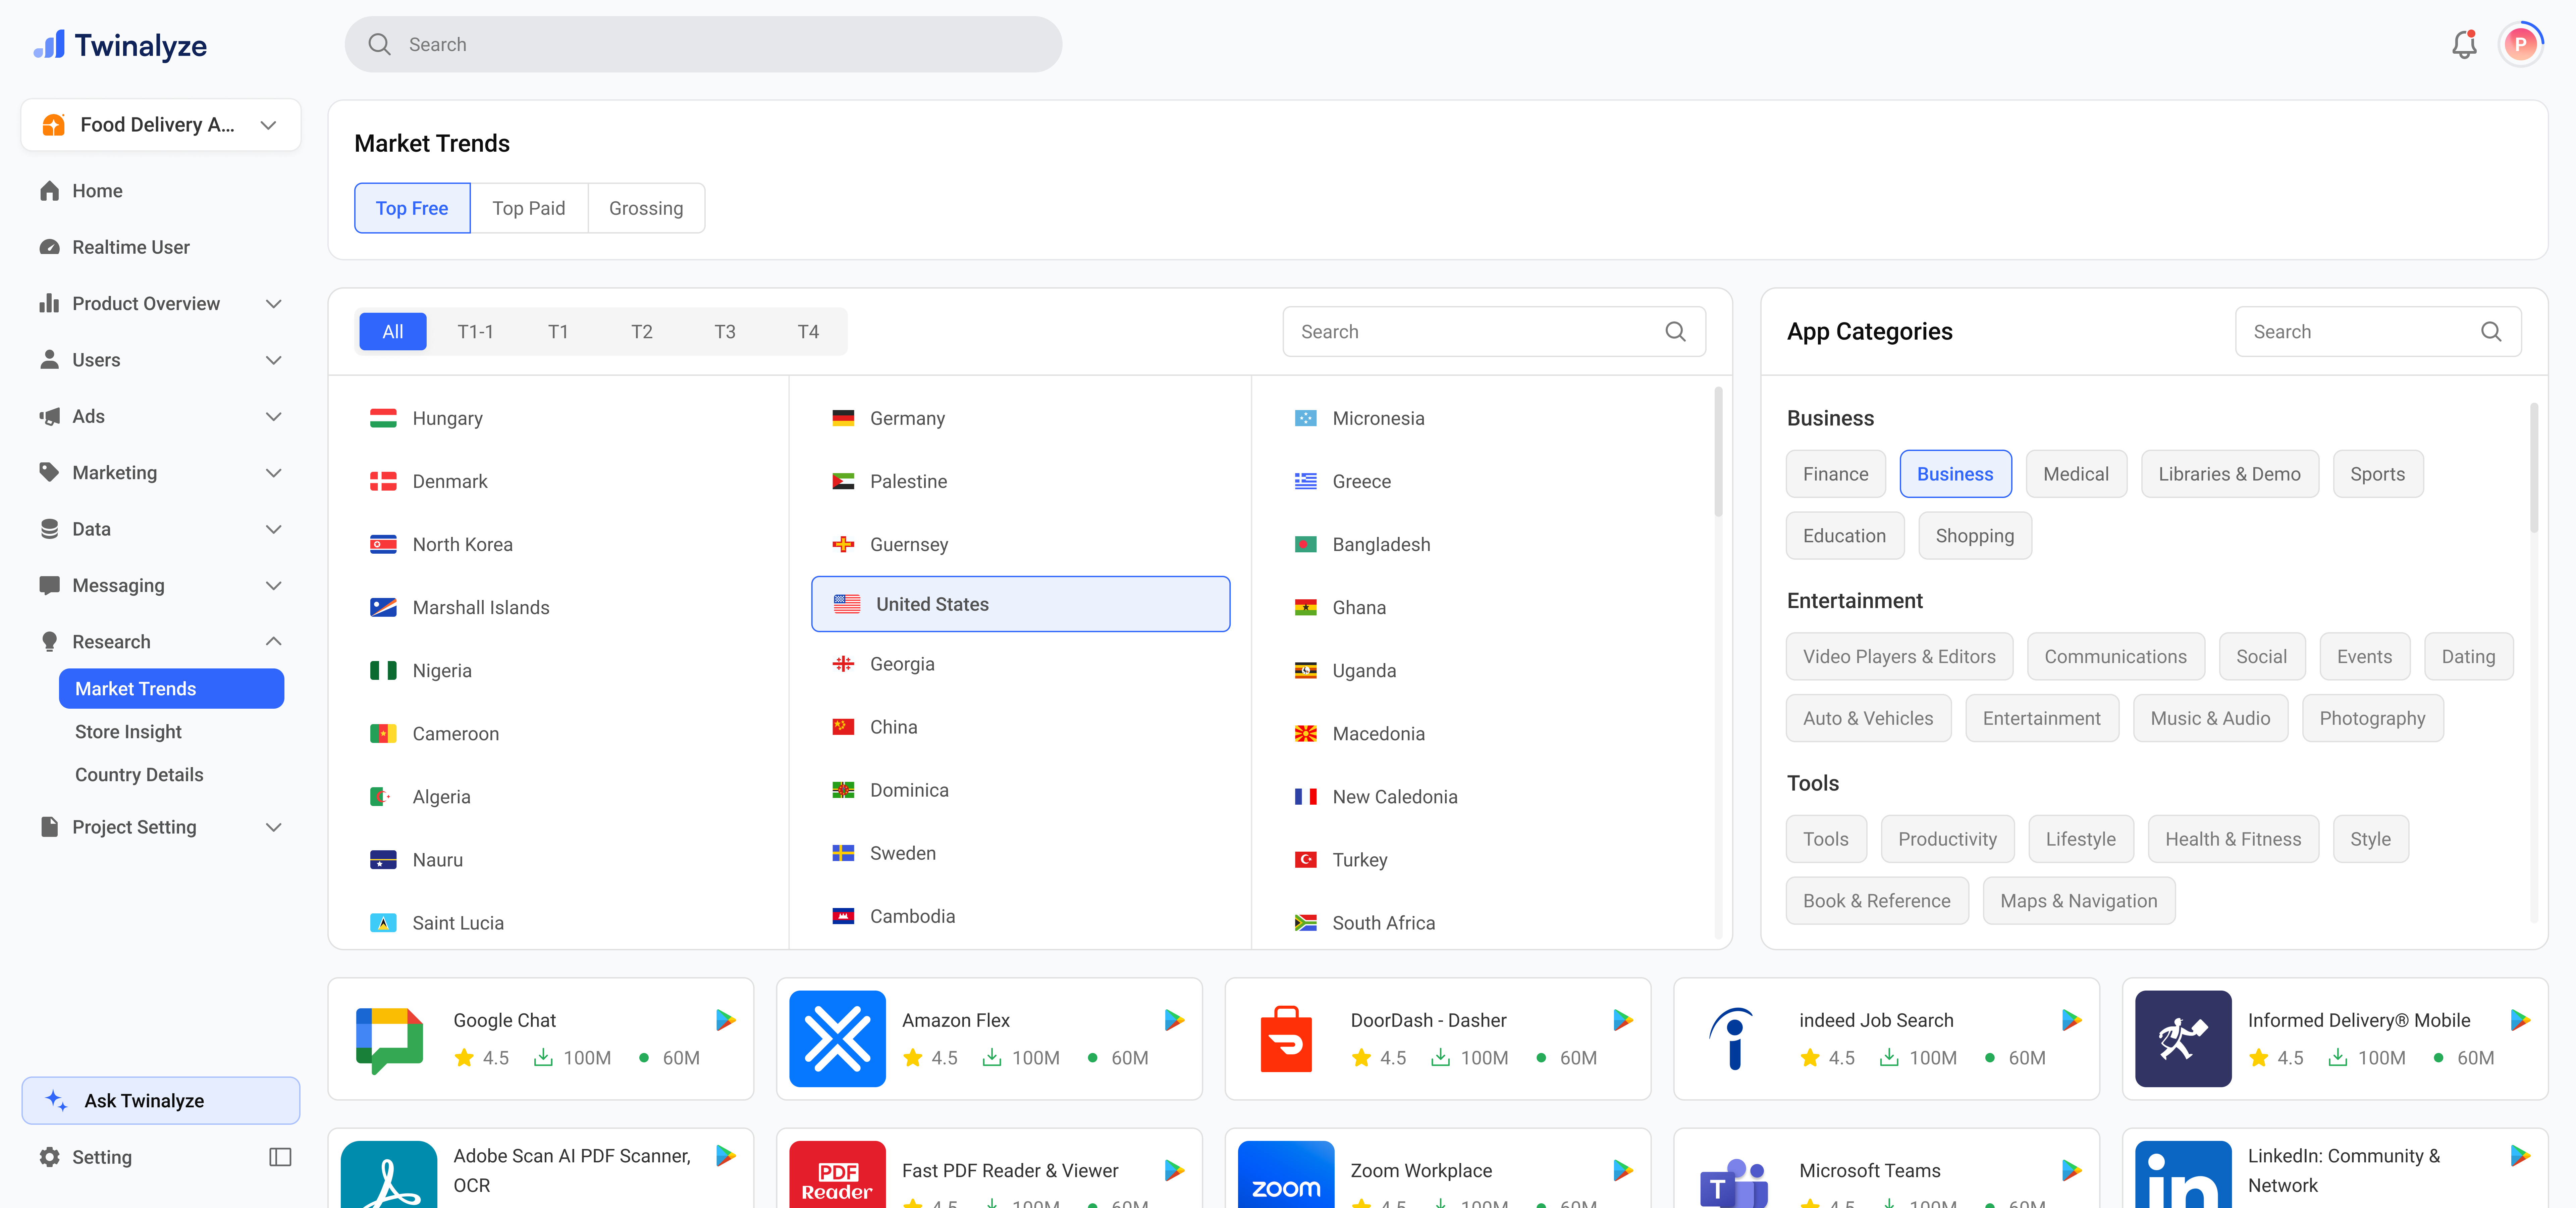Open Store Insight in sidebar
The image size is (2576, 1208).
click(128, 732)
